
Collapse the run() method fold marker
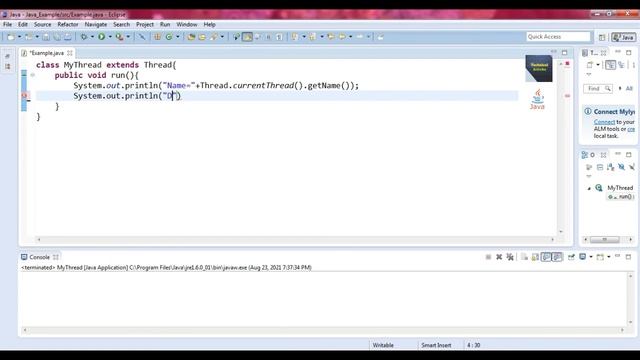[x=33, y=75]
